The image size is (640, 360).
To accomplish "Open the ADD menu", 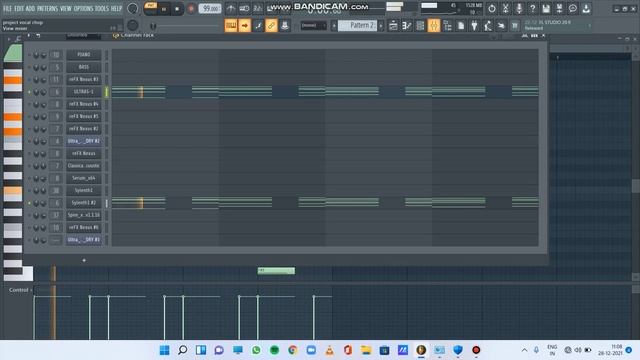I will tap(30, 8).
